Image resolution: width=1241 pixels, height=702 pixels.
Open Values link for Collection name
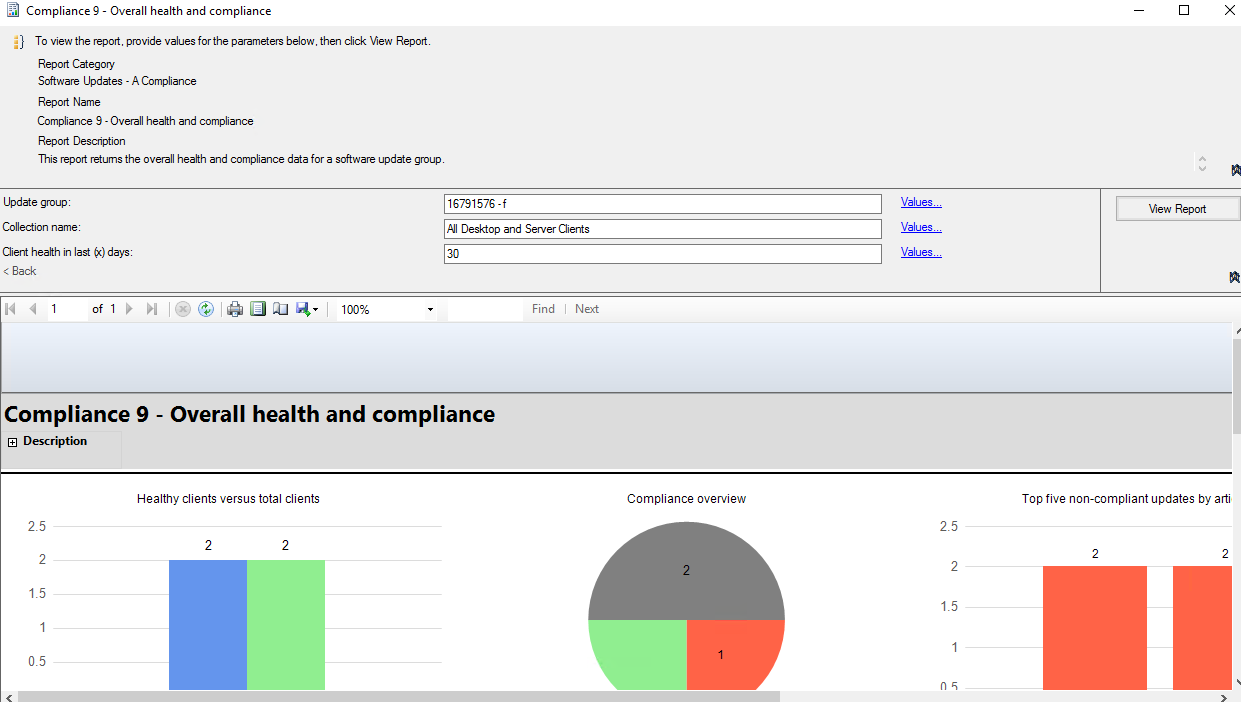(921, 227)
